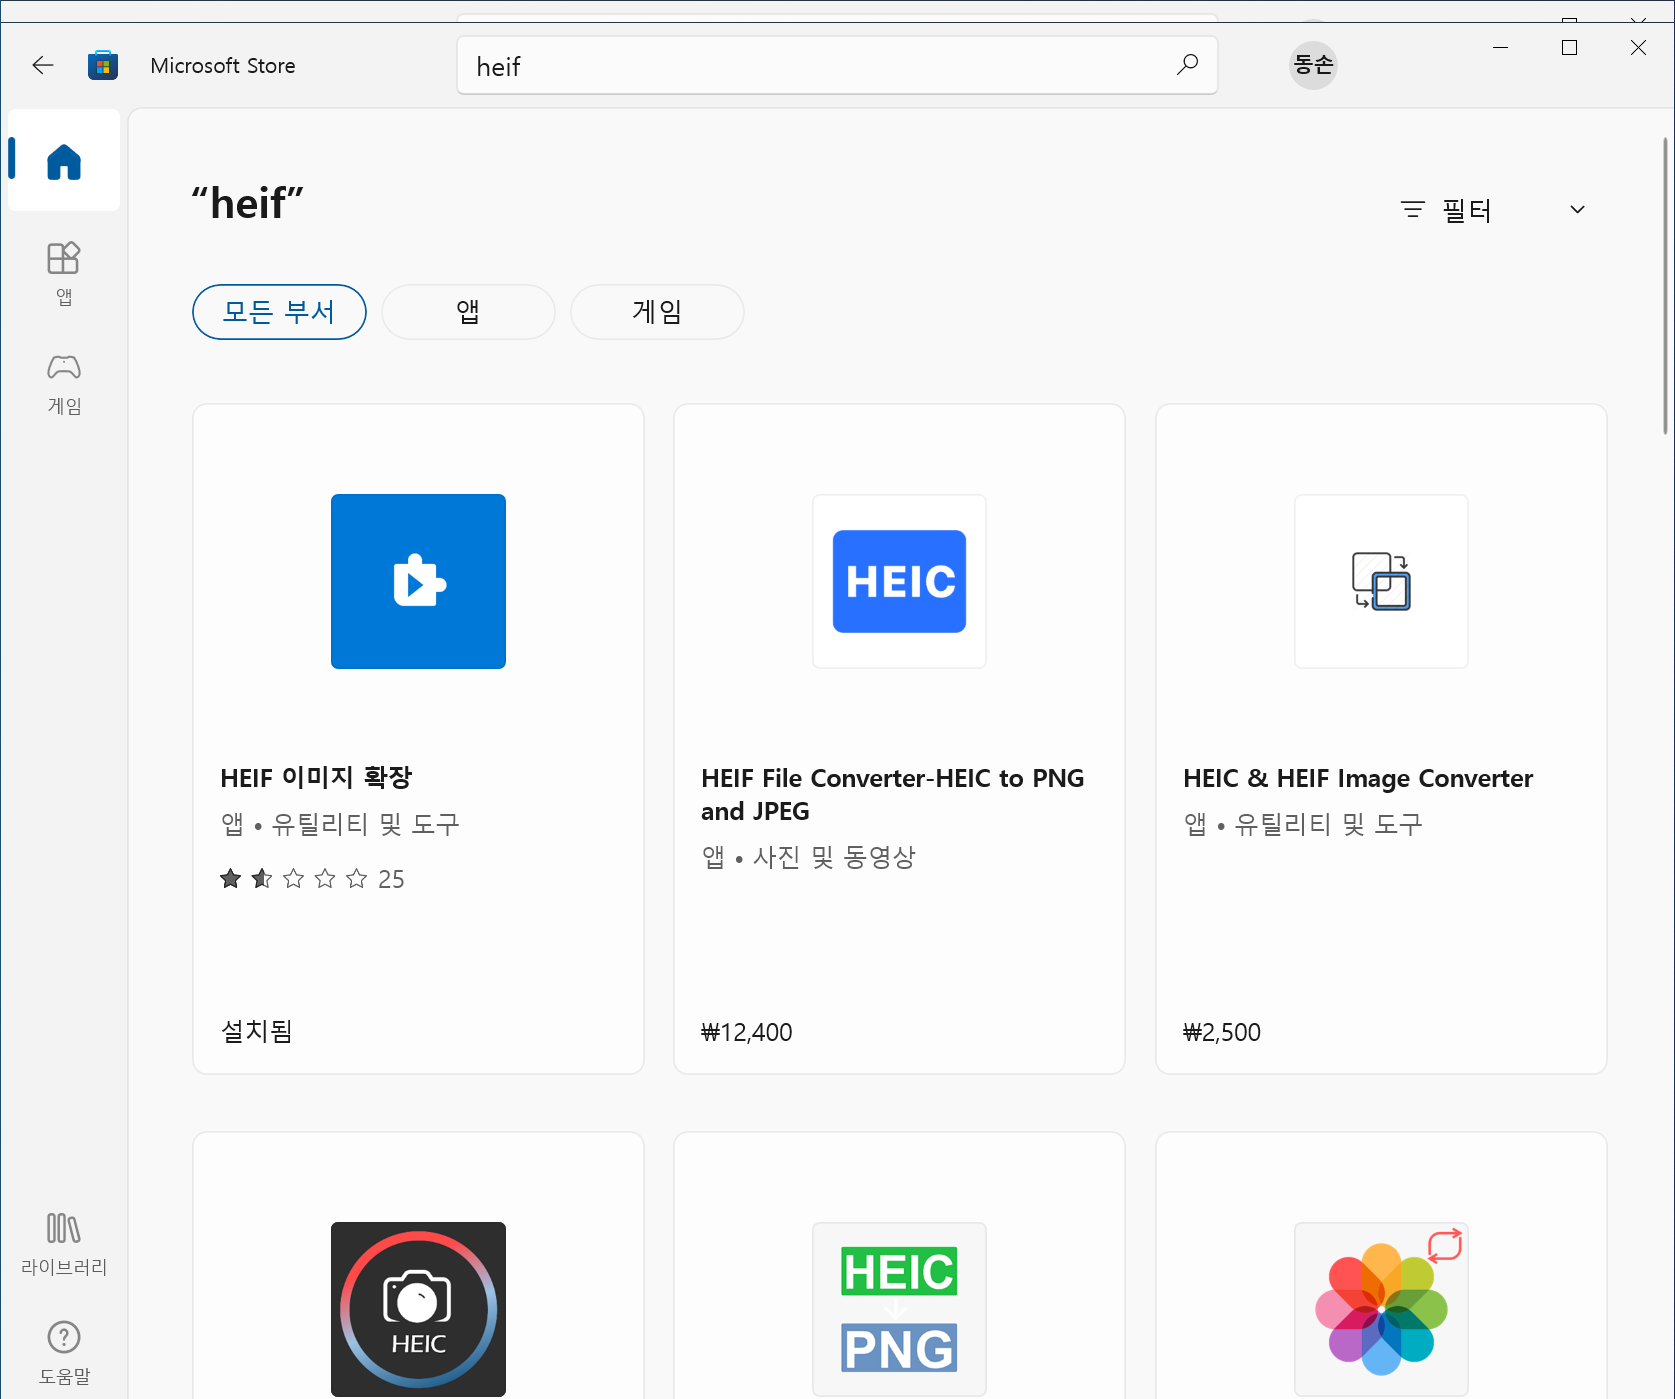
Task: Select the 게임 filter tab
Action: pyautogui.click(x=657, y=312)
